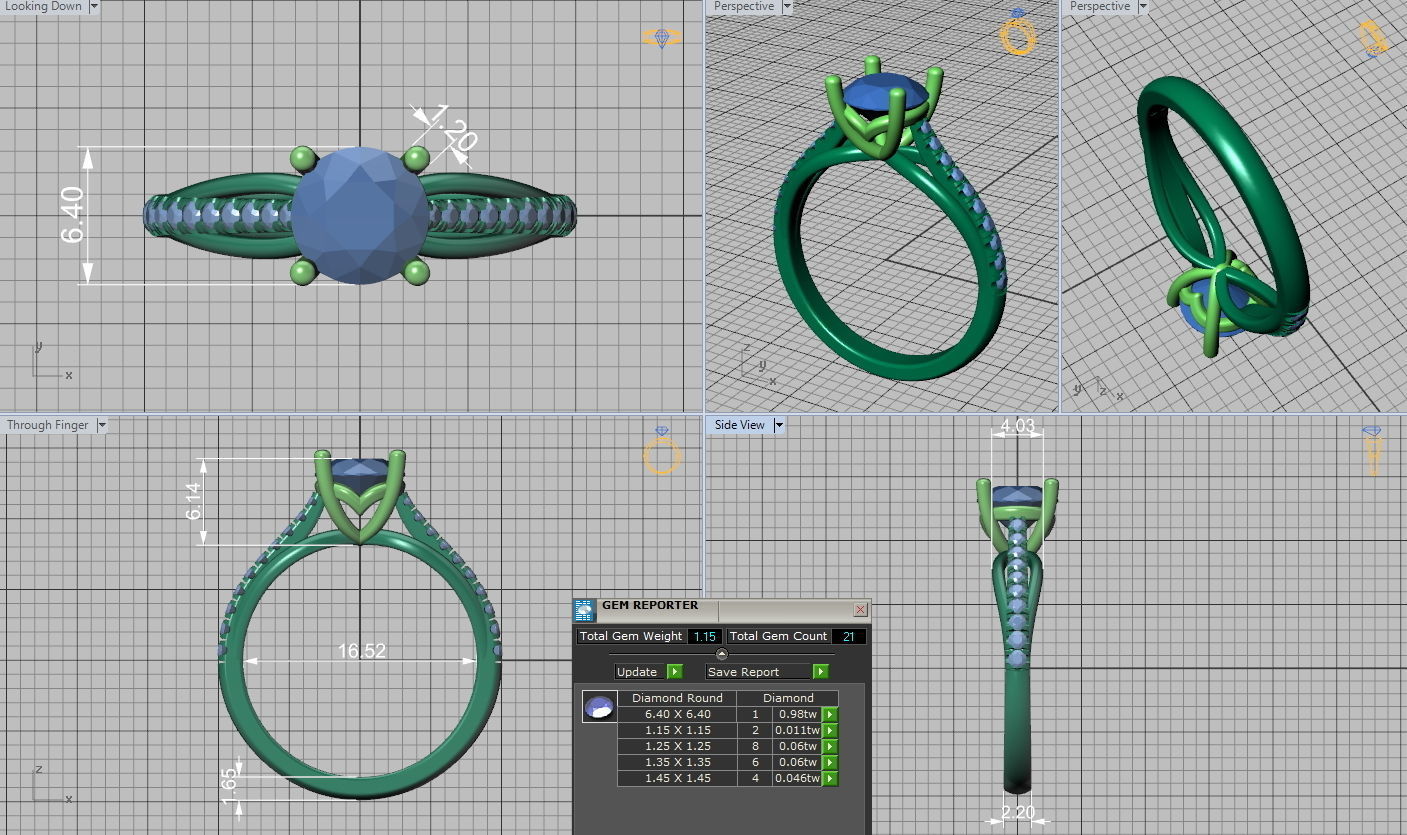This screenshot has width=1407, height=835.
Task: Click the 0.98tw weight cell
Action: pyautogui.click(x=797, y=714)
